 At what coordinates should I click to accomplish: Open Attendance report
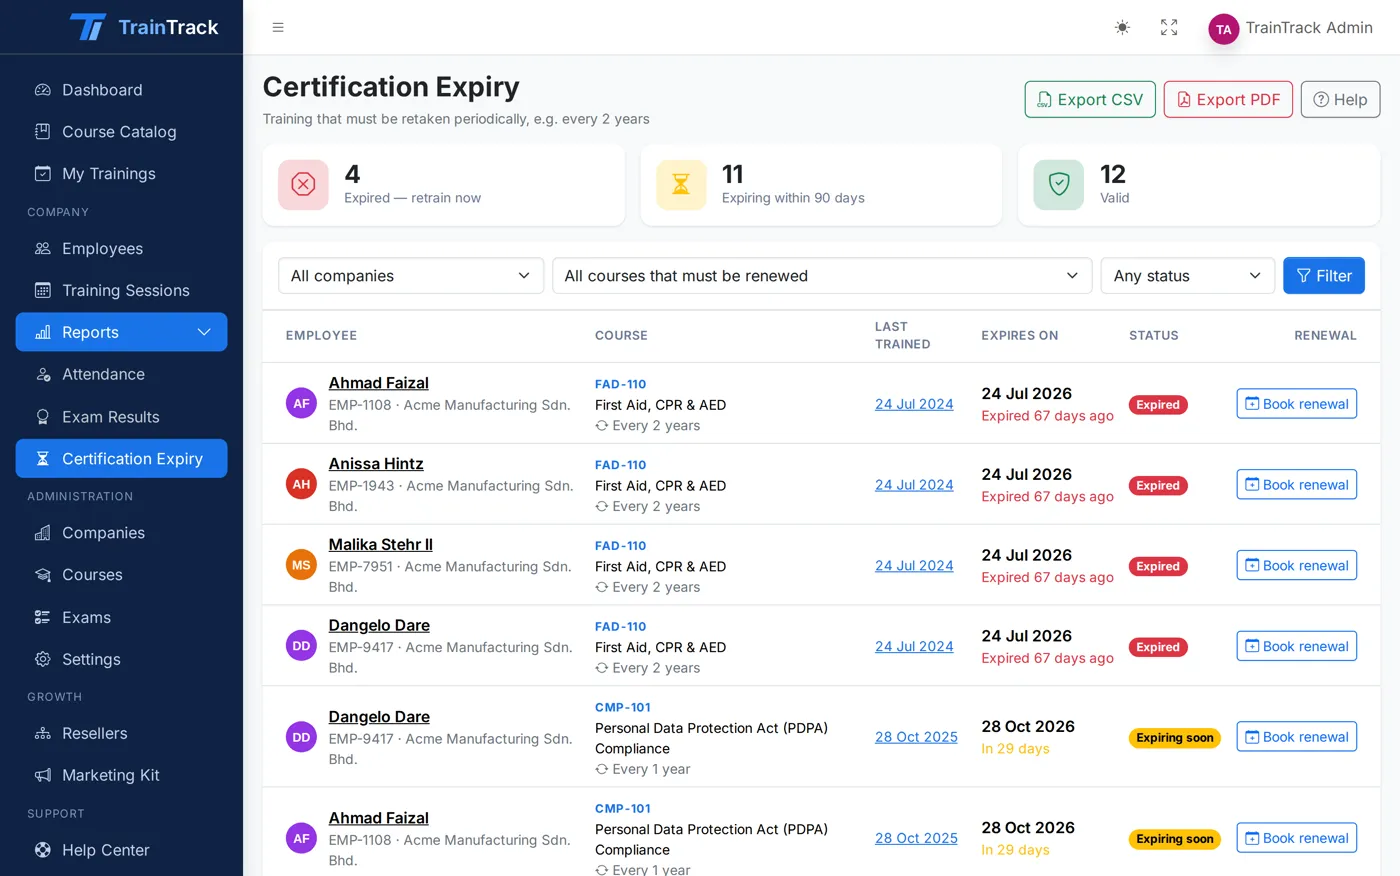pos(121,374)
